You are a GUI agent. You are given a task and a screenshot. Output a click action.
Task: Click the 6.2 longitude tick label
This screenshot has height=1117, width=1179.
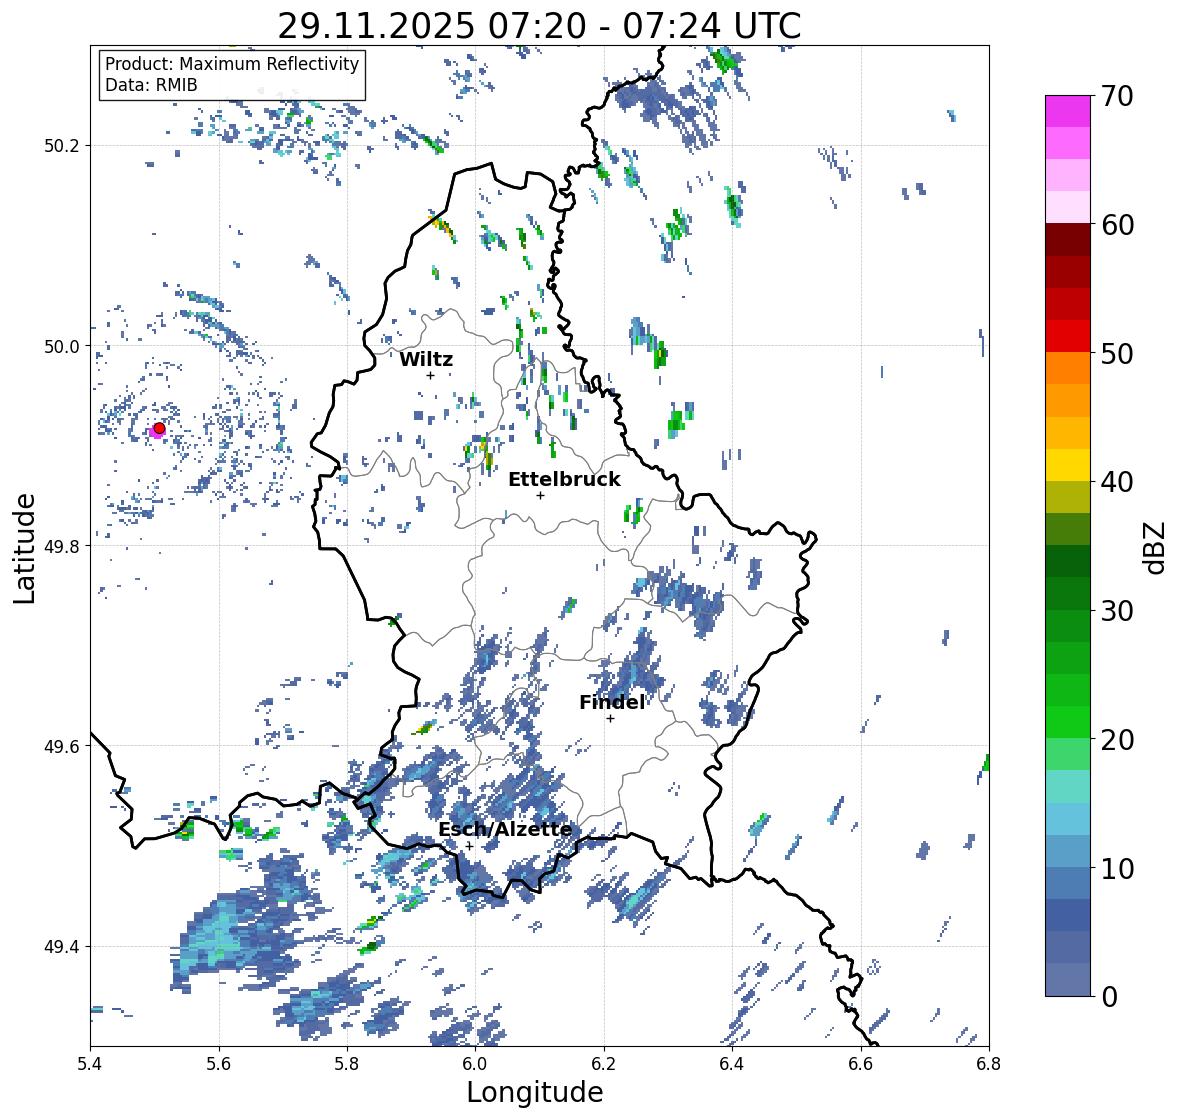604,1064
